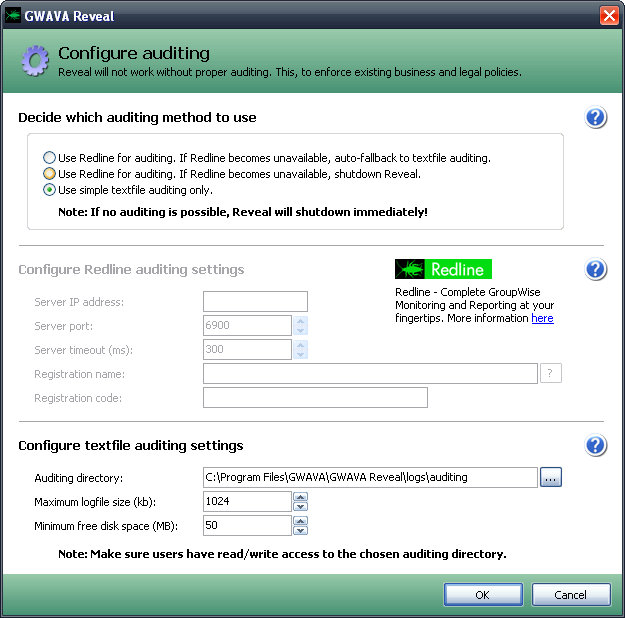This screenshot has height=618, width=625.
Task: Increase Maximum logfile size value
Action: pyautogui.click(x=301, y=497)
